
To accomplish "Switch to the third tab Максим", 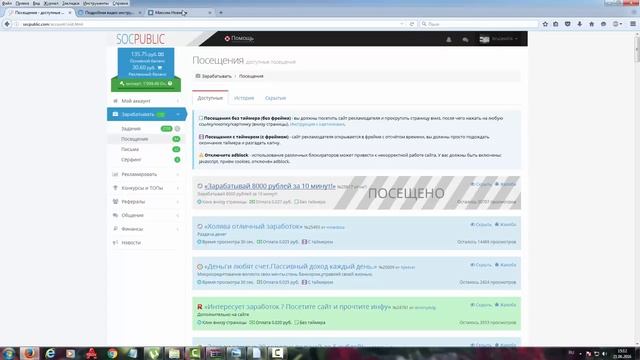I will pos(180,13).
